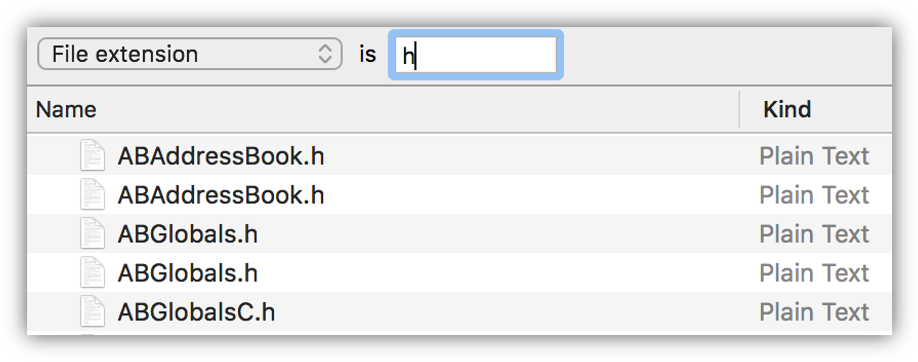Select the second ABAddressBook.h file name
Screen dimensions: 918x362
(221, 195)
